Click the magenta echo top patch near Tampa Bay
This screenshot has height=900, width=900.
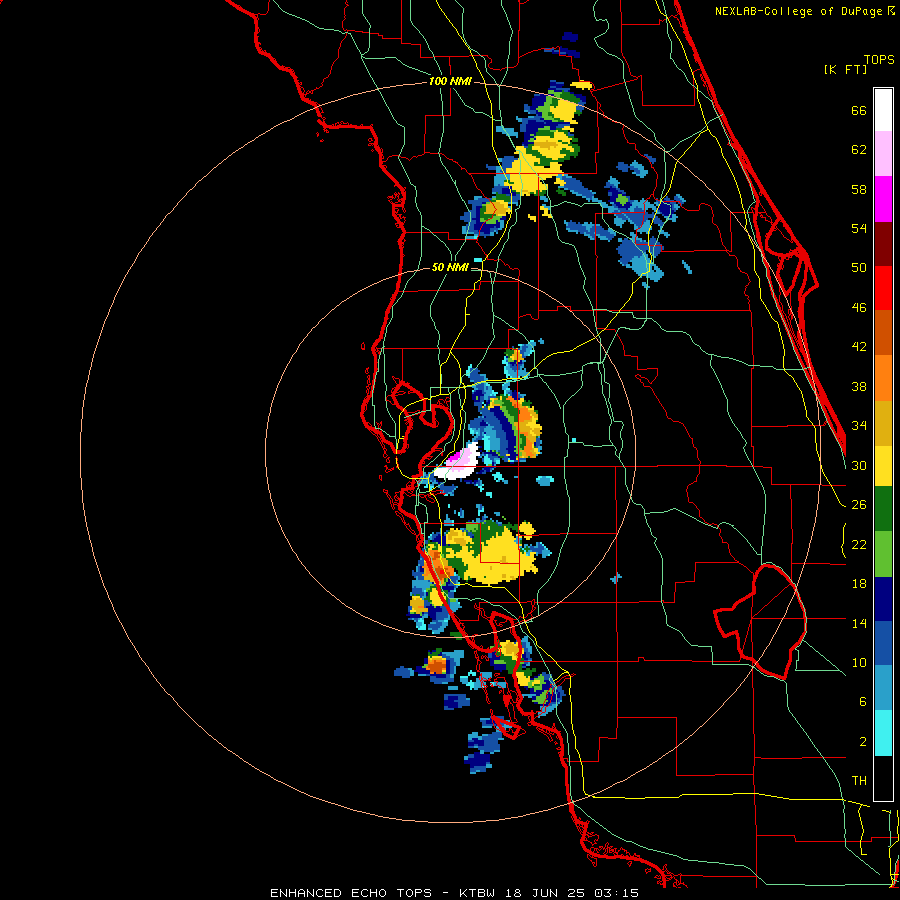457,457
